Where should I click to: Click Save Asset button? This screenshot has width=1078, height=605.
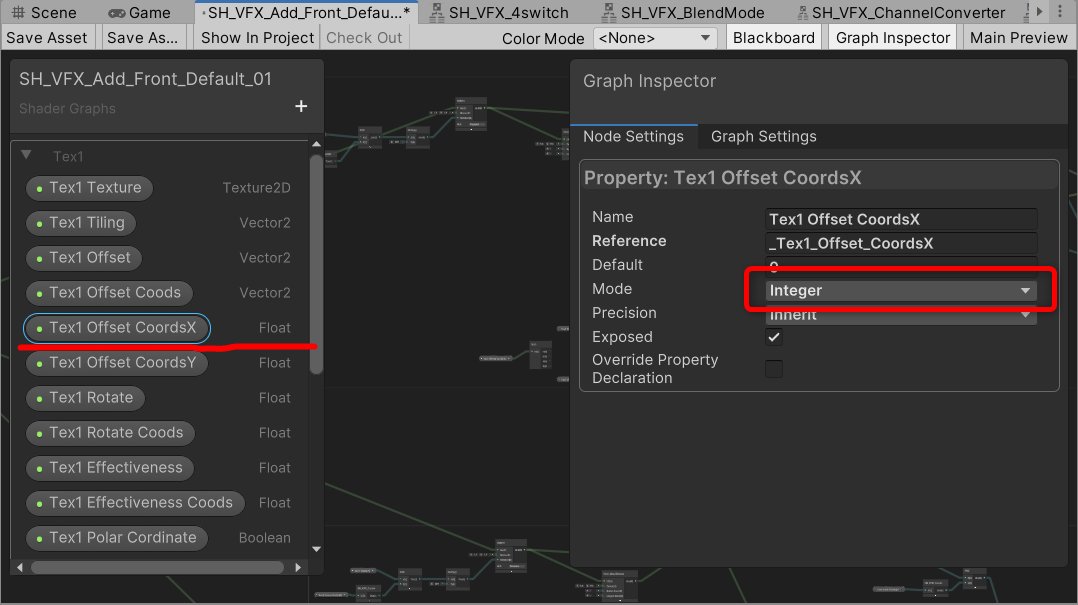[x=47, y=38]
